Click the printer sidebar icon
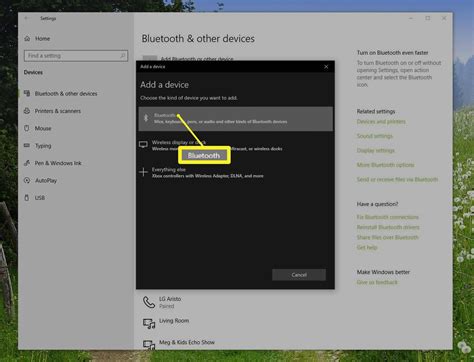The height and width of the screenshot is (362, 474). (27, 111)
